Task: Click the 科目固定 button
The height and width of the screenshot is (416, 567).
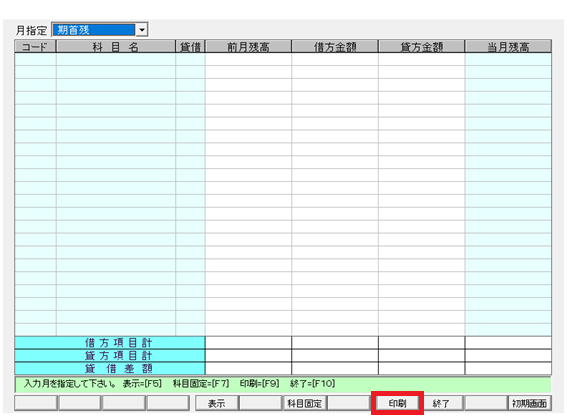Action: pyautogui.click(x=304, y=403)
